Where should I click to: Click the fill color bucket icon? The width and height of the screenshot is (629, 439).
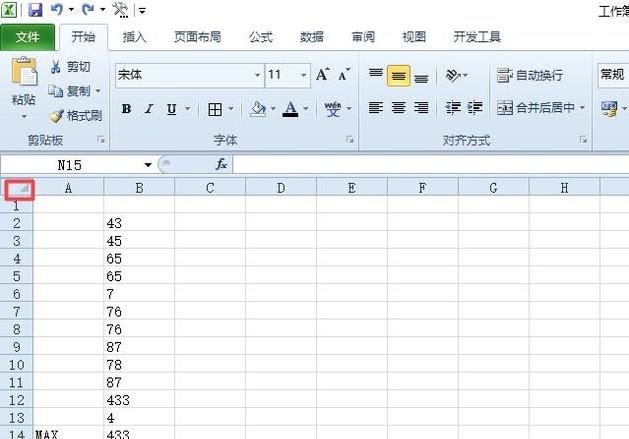pos(258,109)
